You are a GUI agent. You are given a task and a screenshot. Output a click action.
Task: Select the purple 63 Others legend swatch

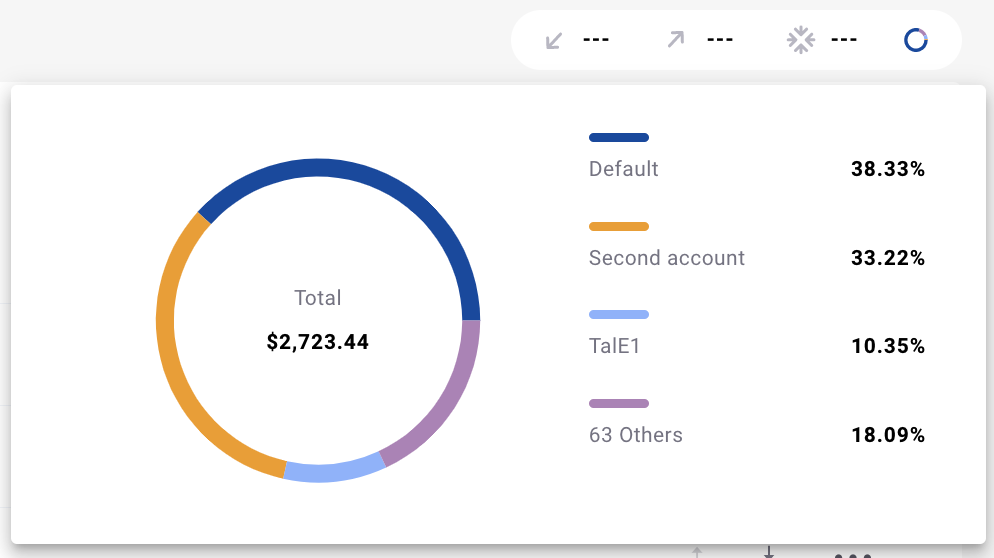(x=619, y=403)
